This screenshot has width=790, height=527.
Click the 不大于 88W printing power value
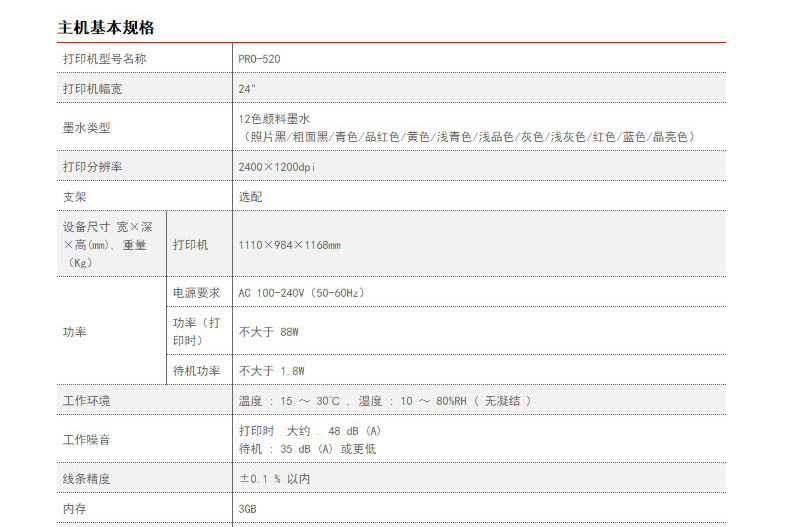tap(269, 331)
